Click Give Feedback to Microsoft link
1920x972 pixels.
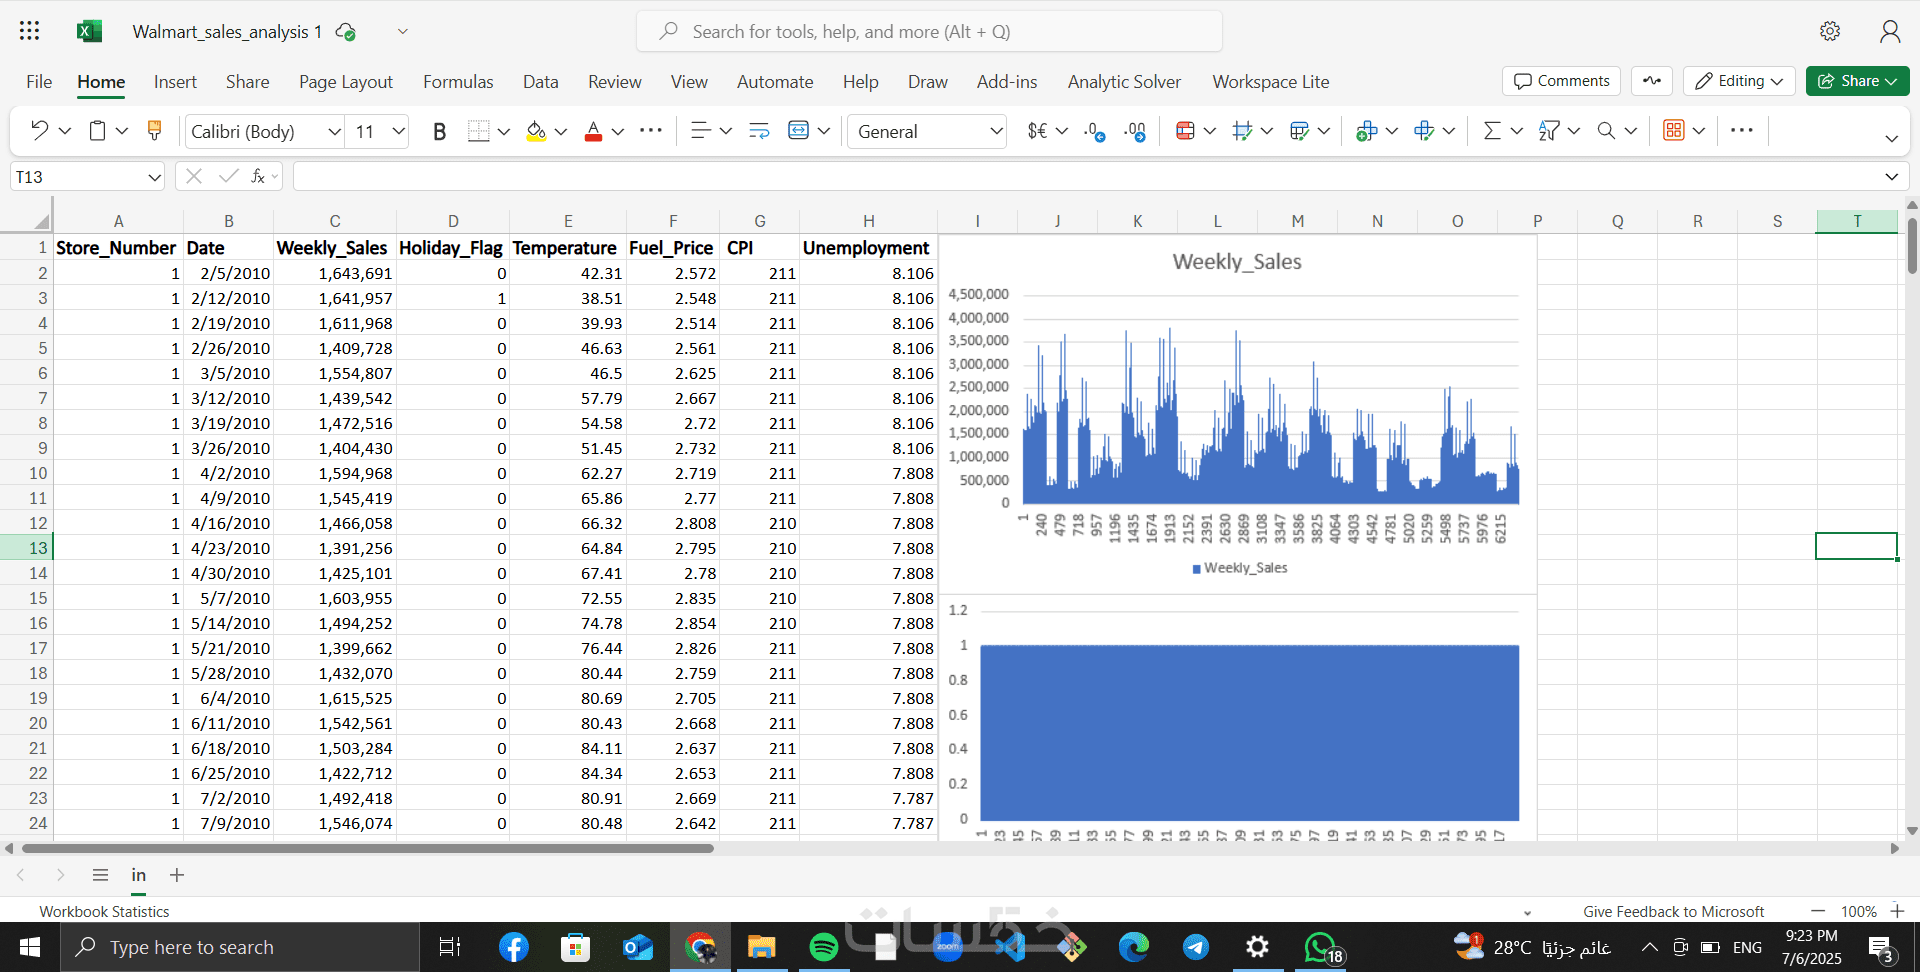(1673, 911)
